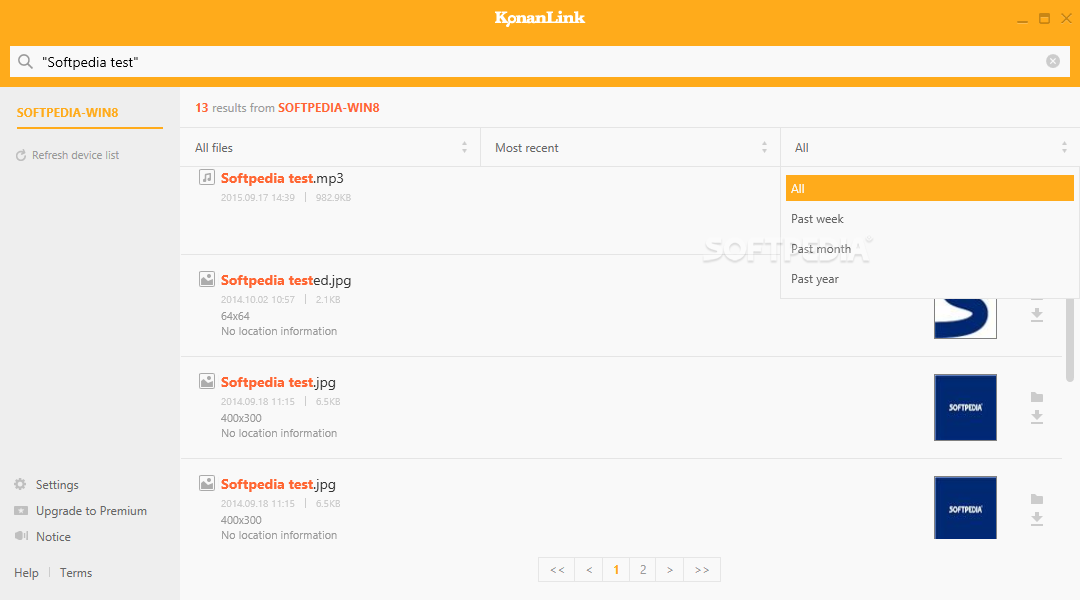
Task: Download the Softpedia tested.jpg file
Action: tap(1037, 315)
